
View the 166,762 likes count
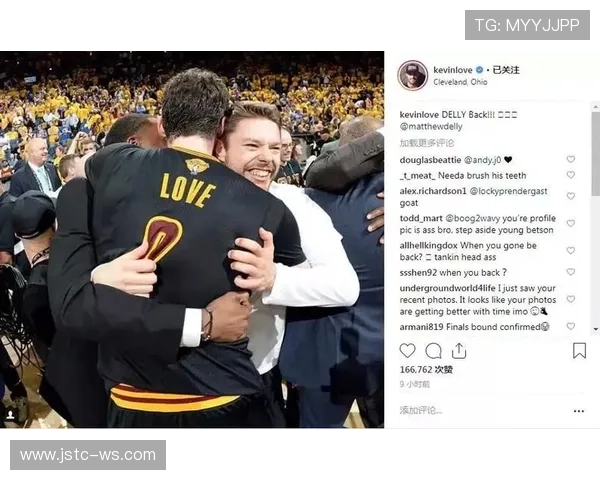(x=426, y=370)
